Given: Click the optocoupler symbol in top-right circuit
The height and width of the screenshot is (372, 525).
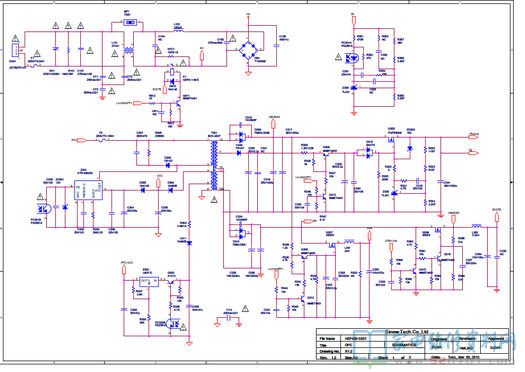Looking at the screenshot, I should pos(352,58).
